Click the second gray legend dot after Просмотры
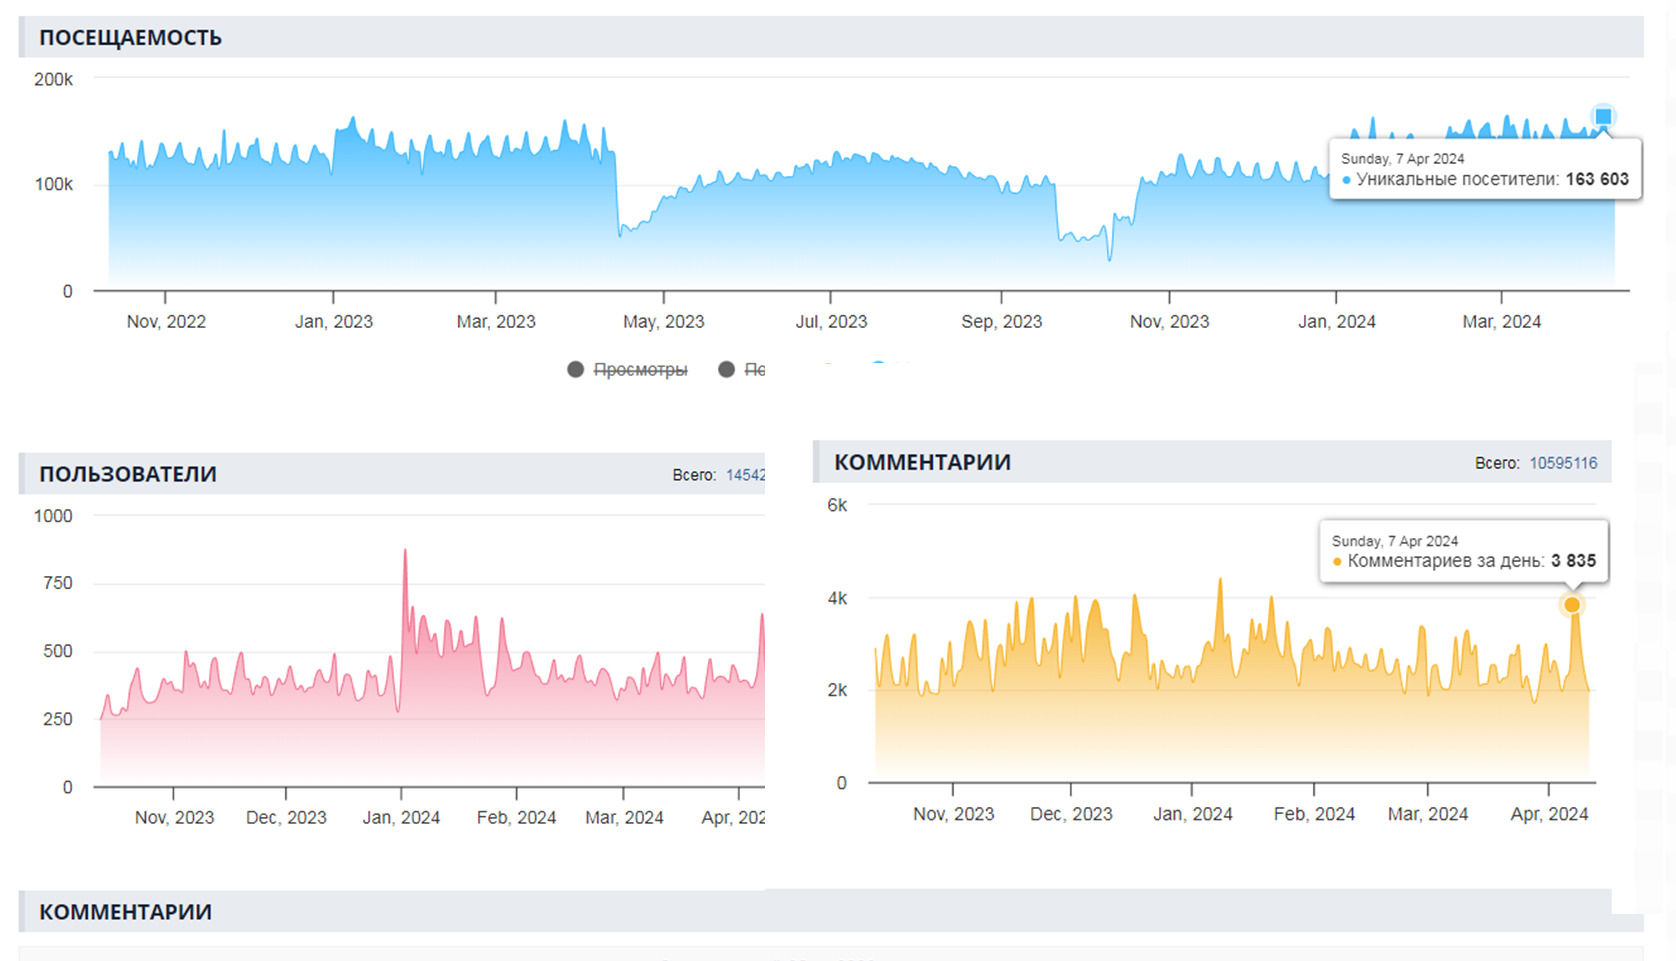 pos(727,370)
